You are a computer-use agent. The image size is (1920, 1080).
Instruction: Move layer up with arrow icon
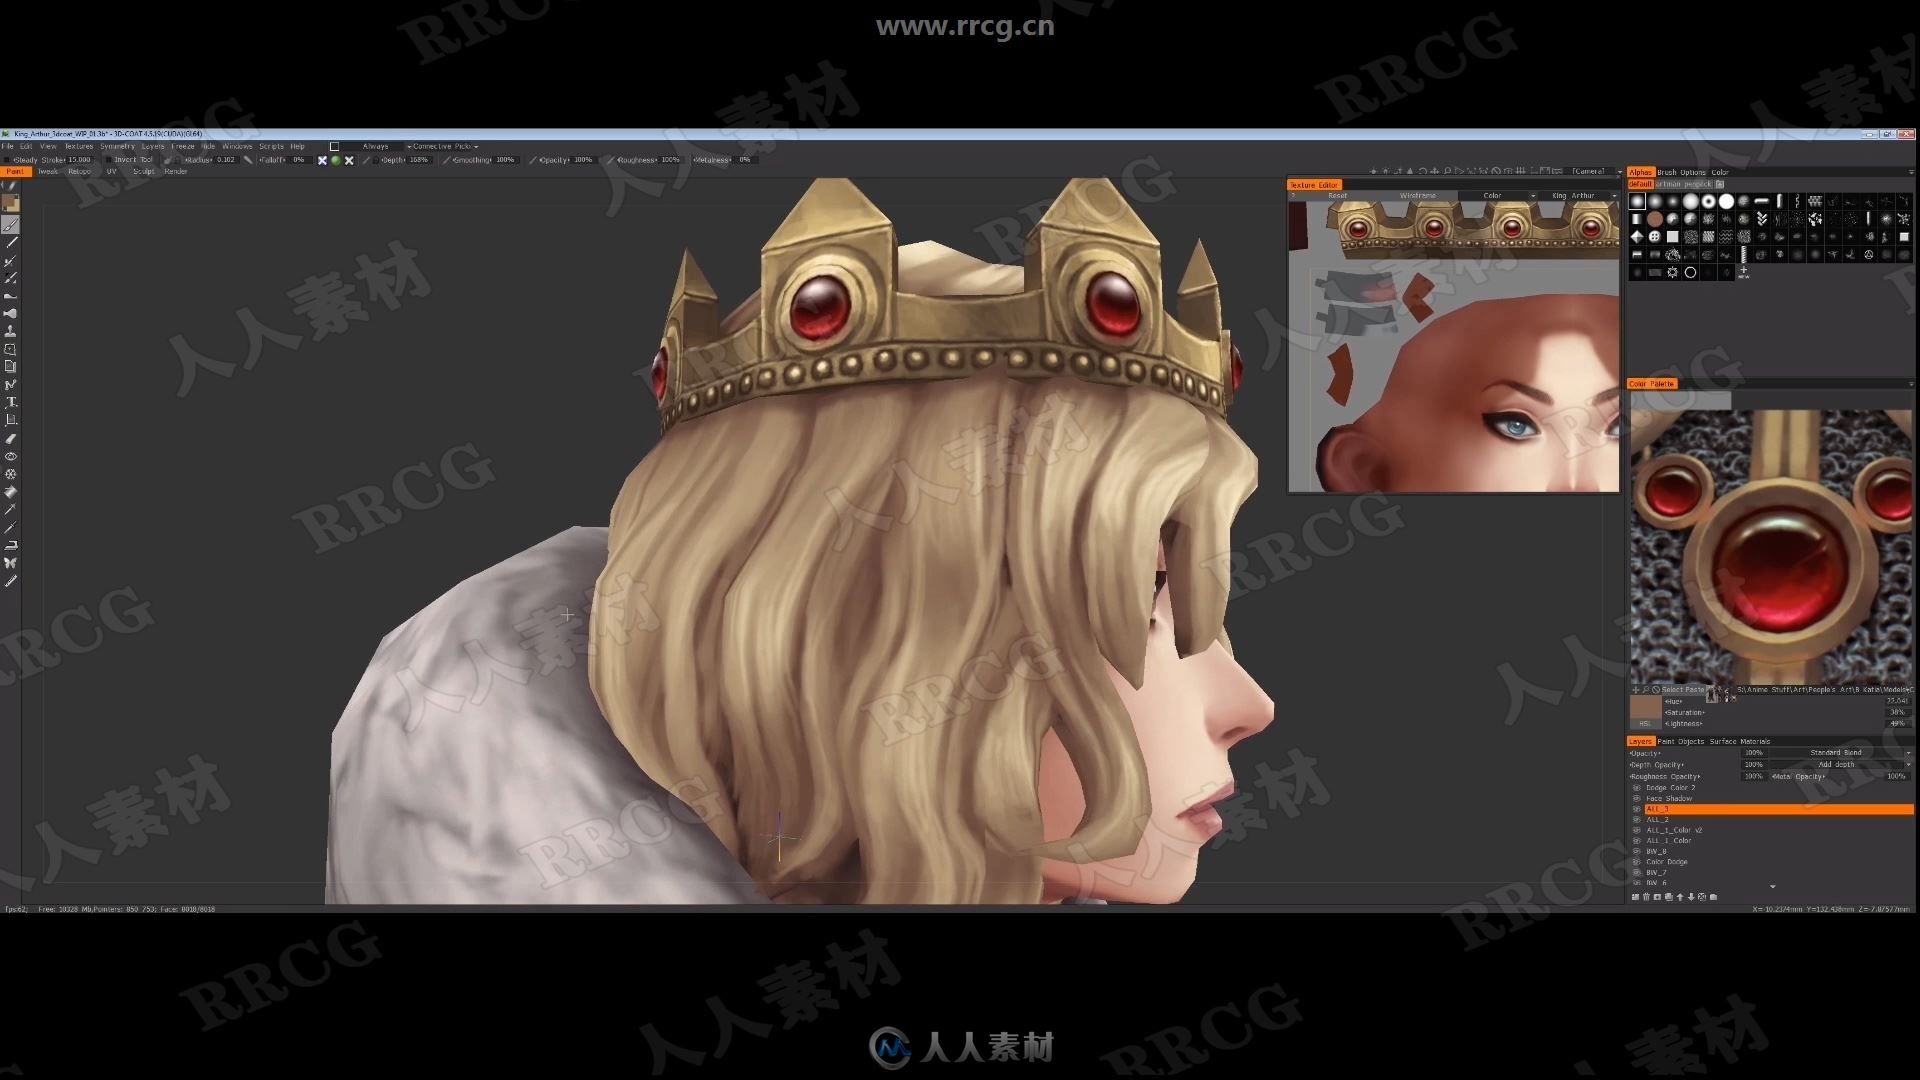click(x=1680, y=897)
